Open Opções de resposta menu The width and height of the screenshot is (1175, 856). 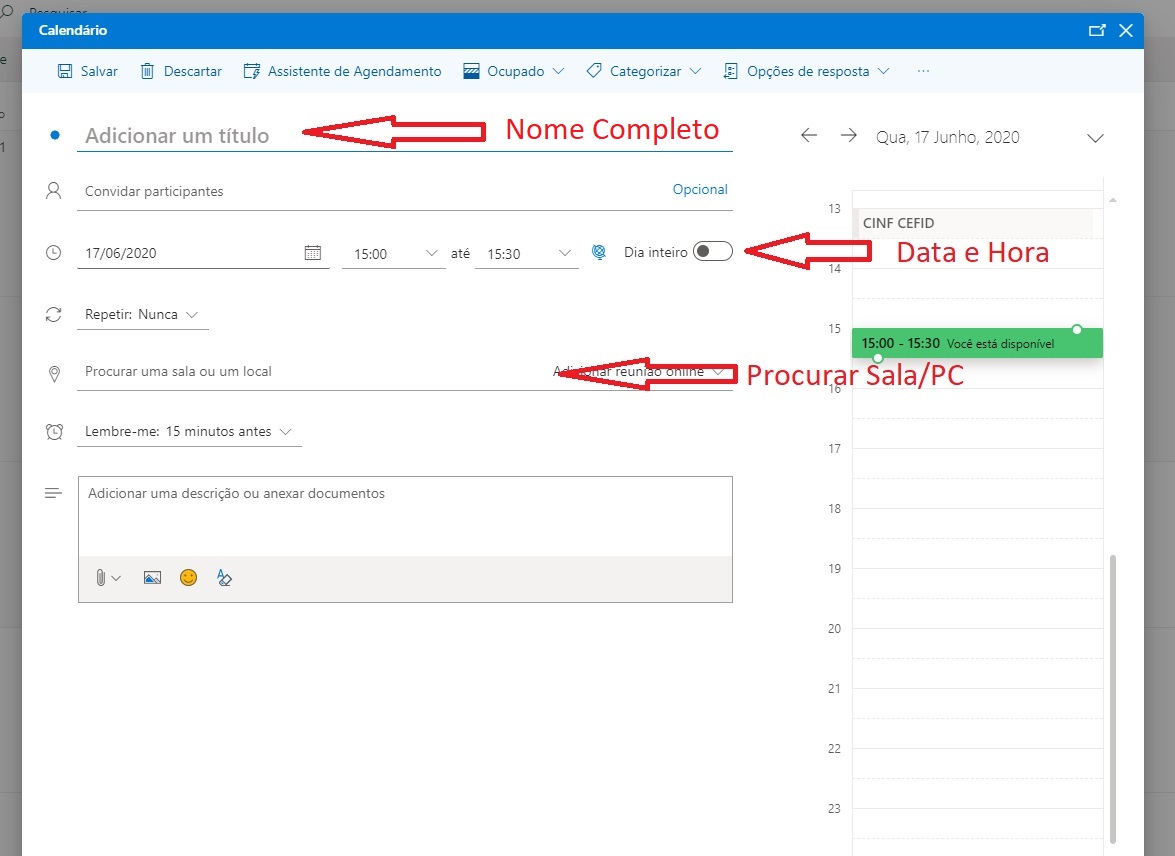[806, 71]
